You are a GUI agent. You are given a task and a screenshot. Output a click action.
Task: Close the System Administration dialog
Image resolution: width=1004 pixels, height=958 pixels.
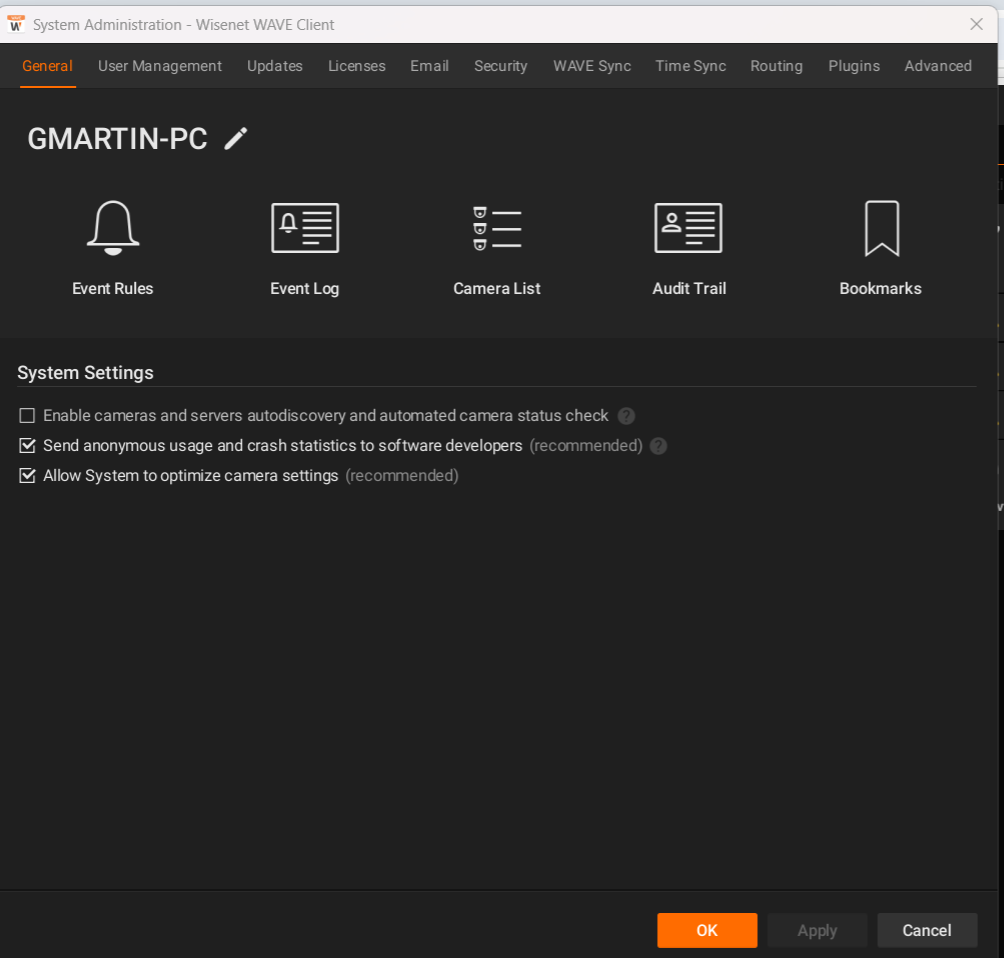976,24
